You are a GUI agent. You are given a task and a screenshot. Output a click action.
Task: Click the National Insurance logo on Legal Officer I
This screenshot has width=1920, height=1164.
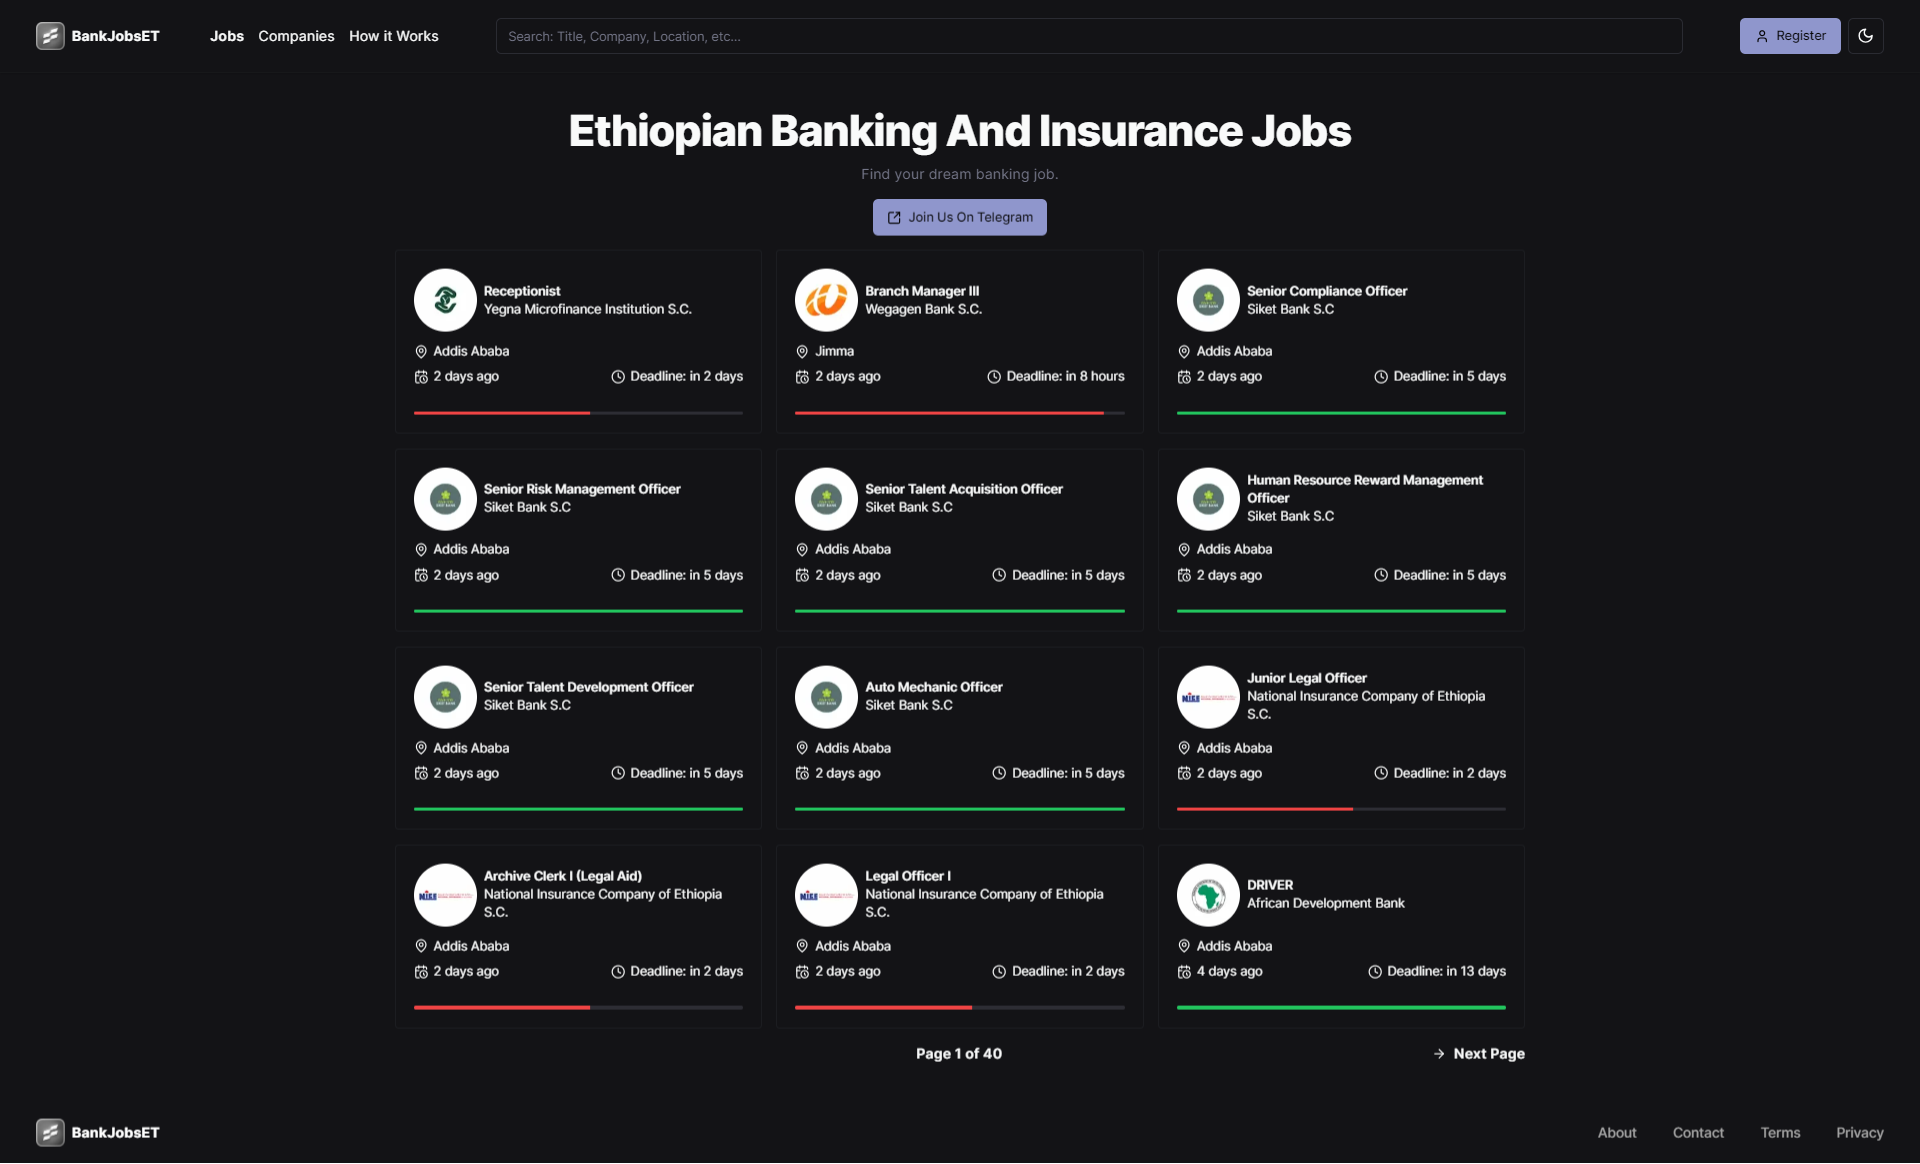coord(826,895)
